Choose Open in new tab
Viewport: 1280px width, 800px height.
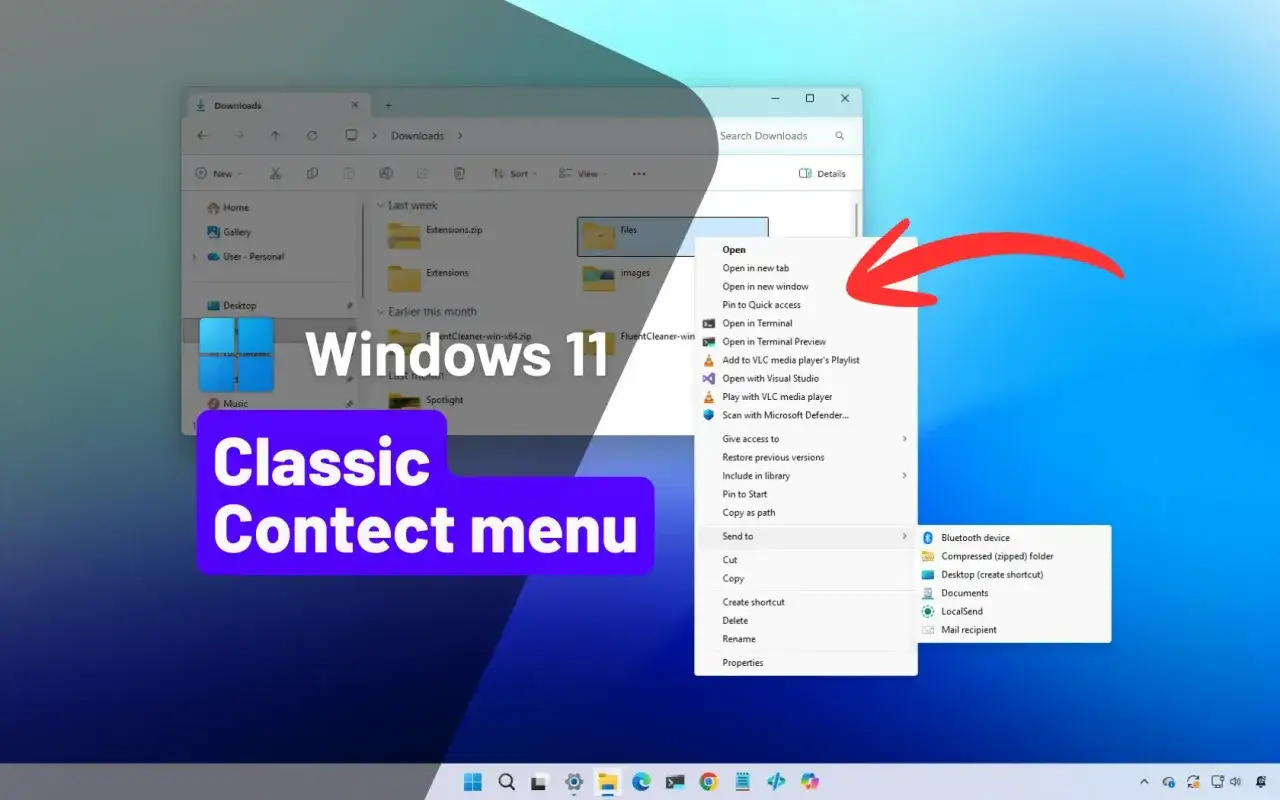click(x=806, y=268)
